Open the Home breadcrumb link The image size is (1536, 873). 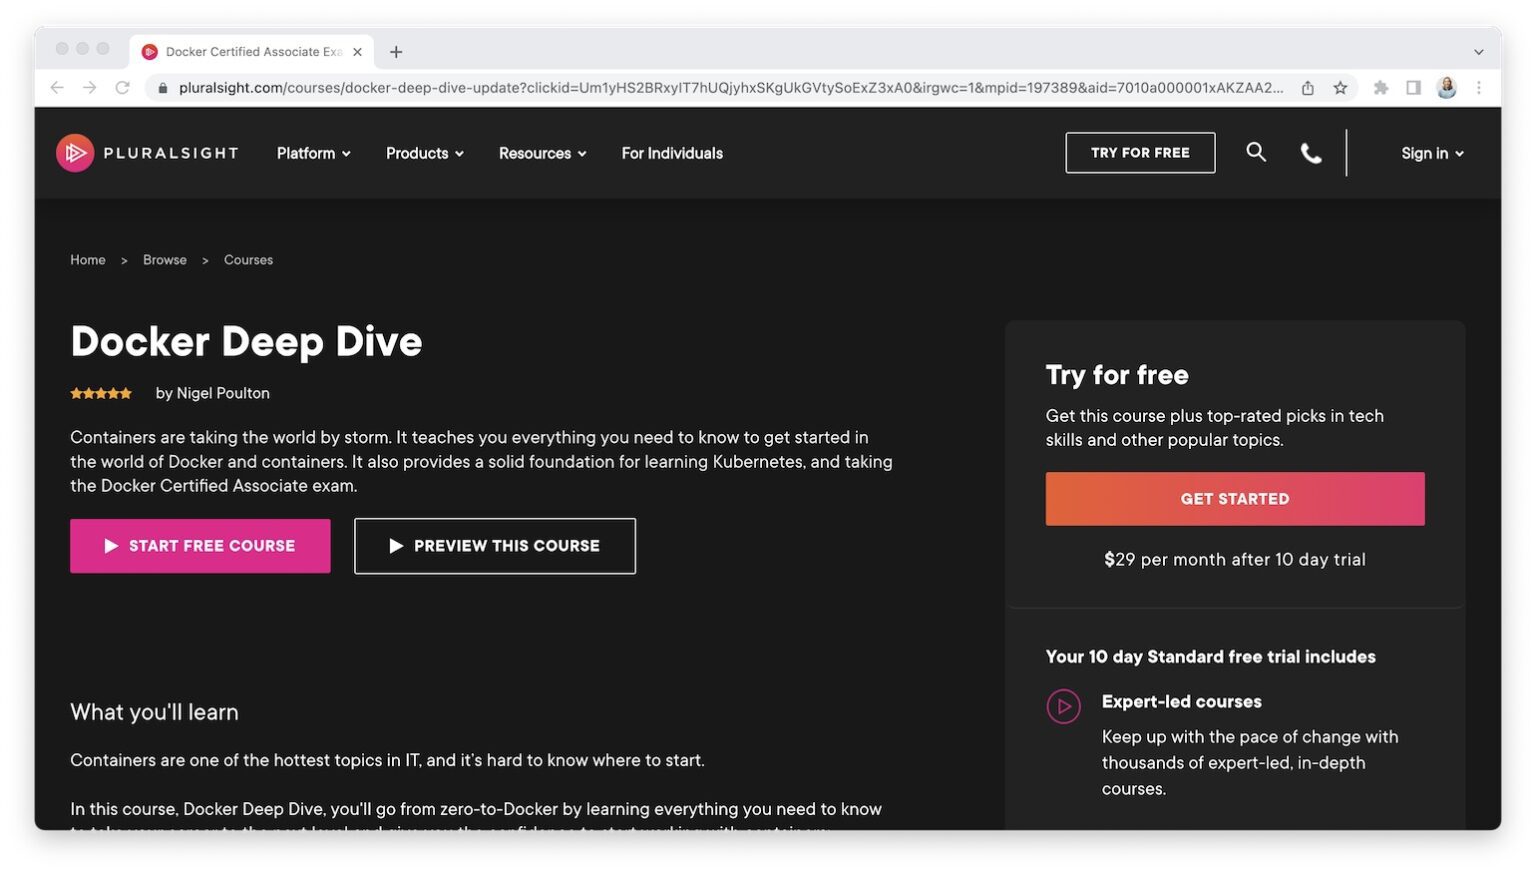click(87, 259)
